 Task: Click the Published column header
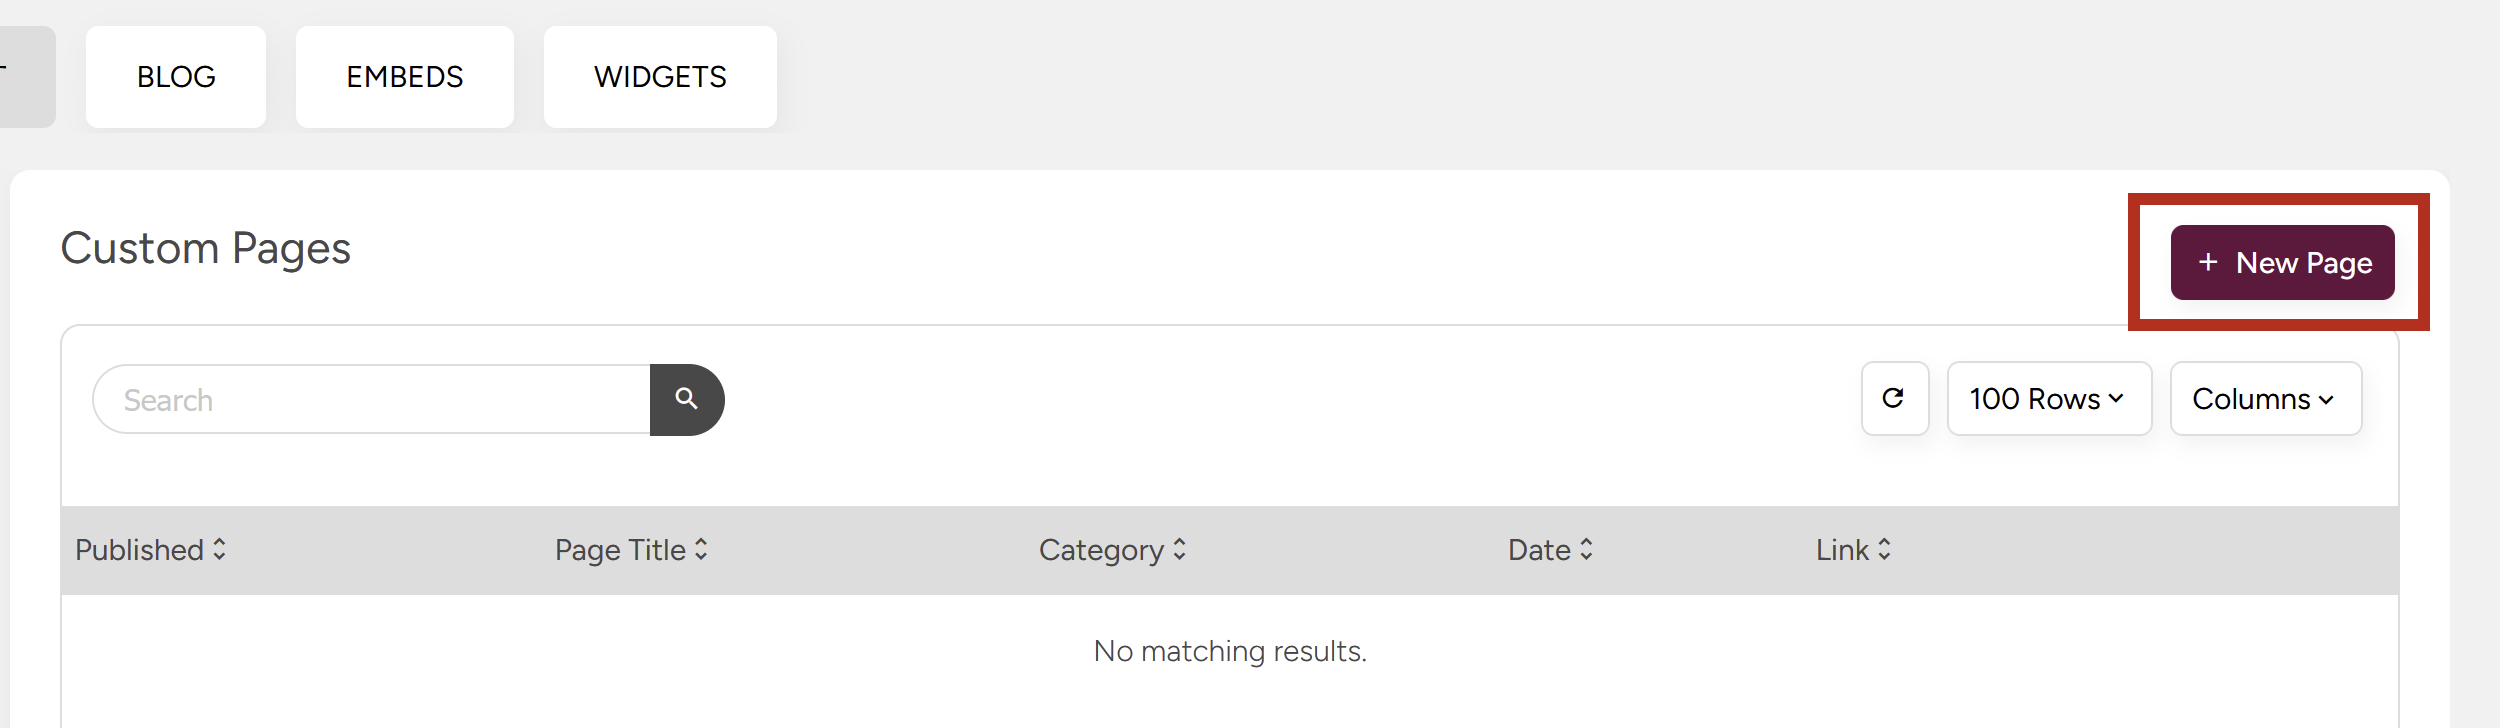tap(140, 549)
